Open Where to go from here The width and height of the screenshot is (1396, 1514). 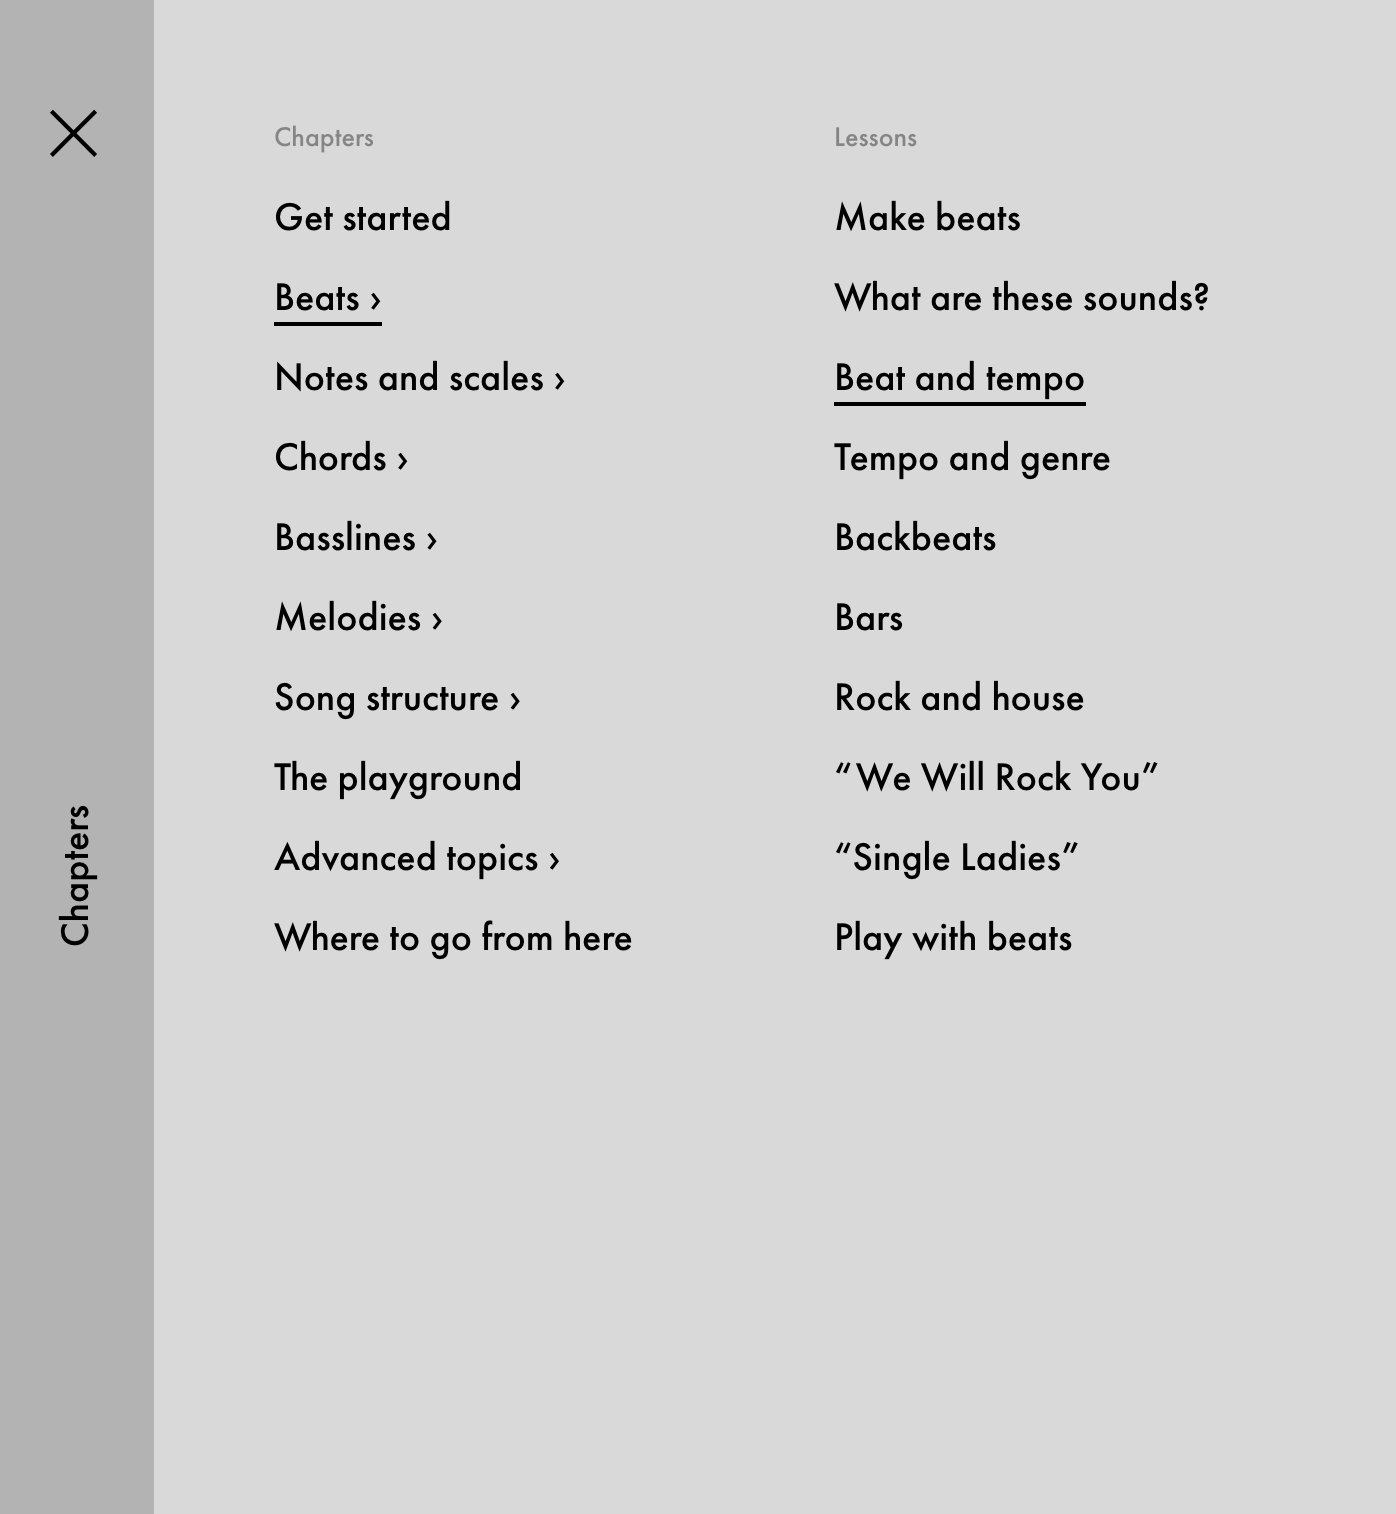(454, 938)
